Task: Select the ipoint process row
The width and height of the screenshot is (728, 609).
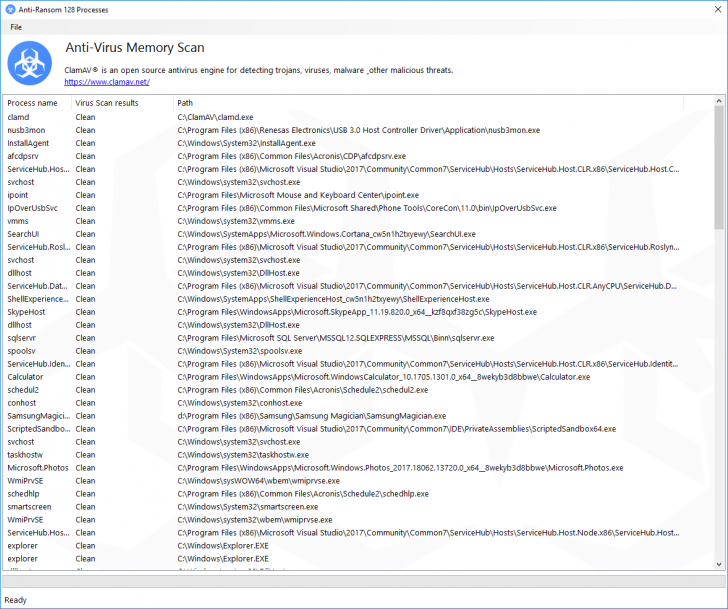Action: click(x=344, y=195)
